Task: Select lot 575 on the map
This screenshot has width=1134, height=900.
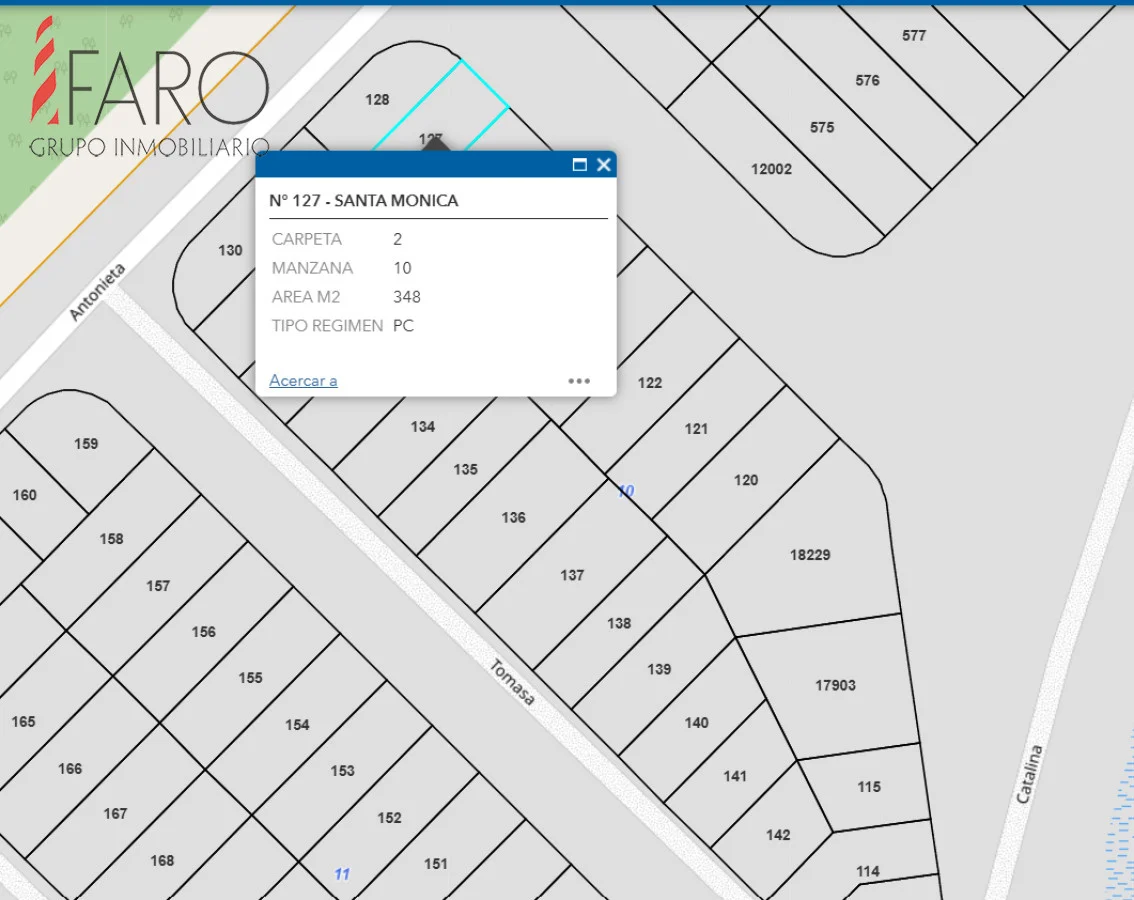Action: coord(822,128)
